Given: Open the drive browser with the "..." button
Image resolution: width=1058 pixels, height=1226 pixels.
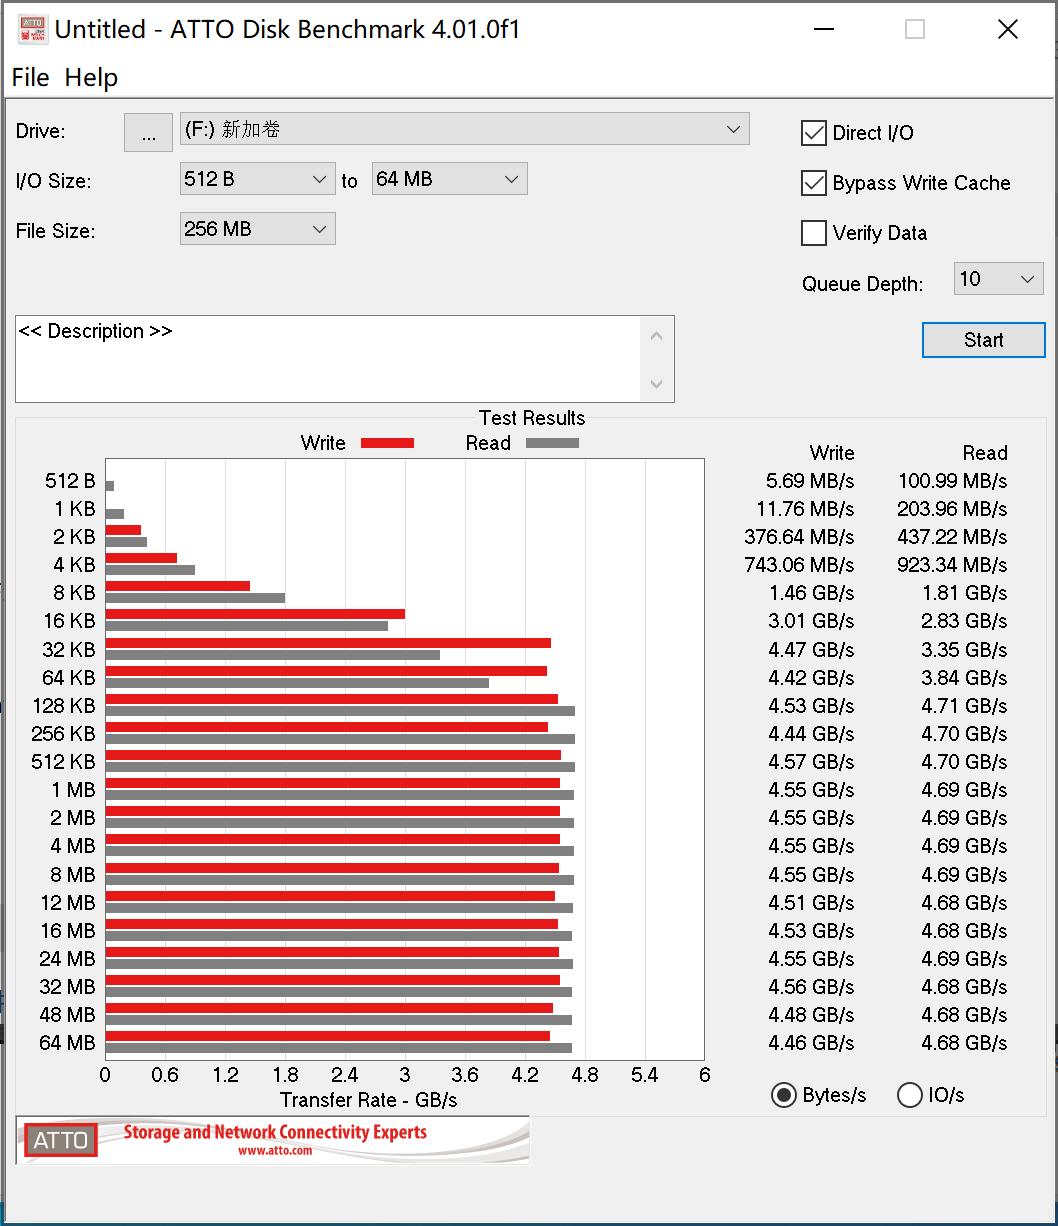Looking at the screenshot, I should pyautogui.click(x=147, y=131).
